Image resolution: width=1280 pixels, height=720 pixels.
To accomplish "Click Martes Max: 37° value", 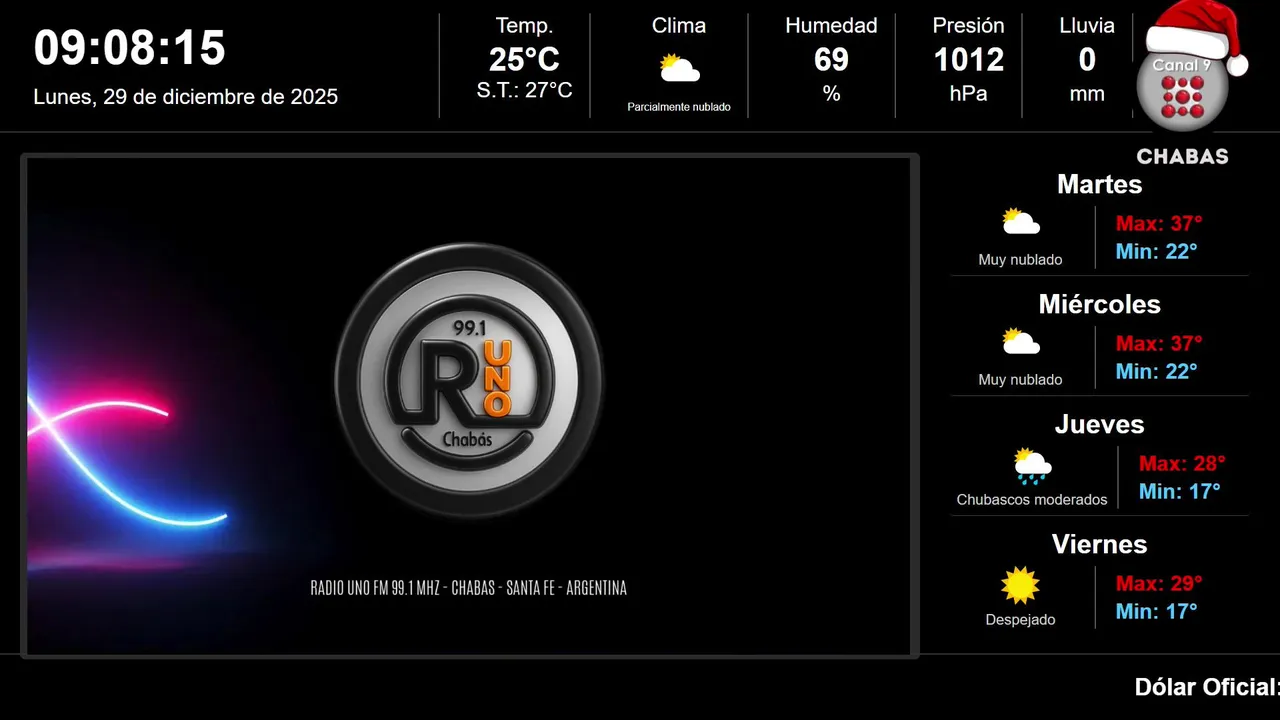I will pos(1159,223).
